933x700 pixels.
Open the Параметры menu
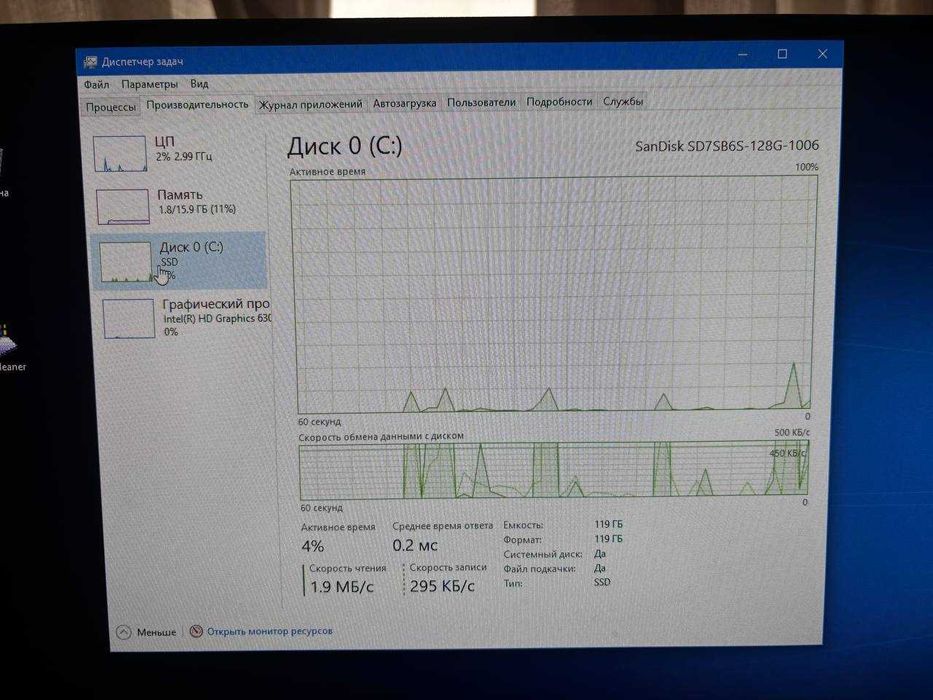149,84
